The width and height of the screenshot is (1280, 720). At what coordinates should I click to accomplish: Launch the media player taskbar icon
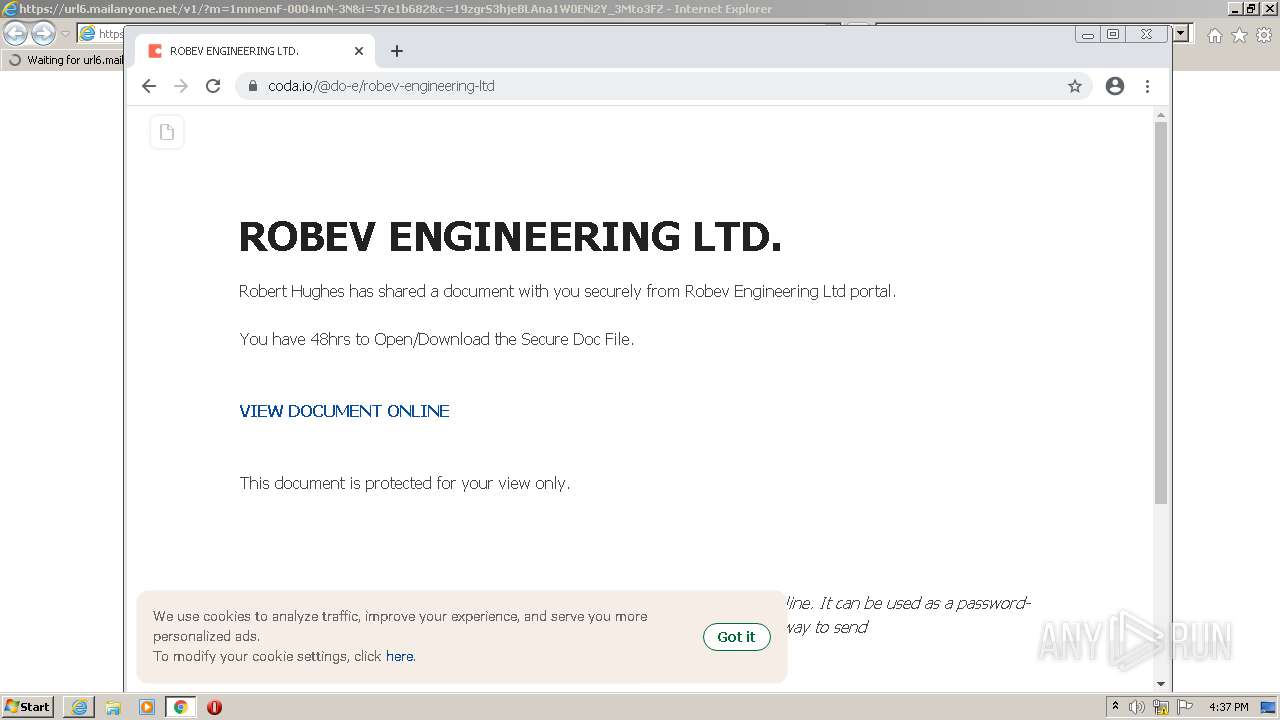pos(147,707)
